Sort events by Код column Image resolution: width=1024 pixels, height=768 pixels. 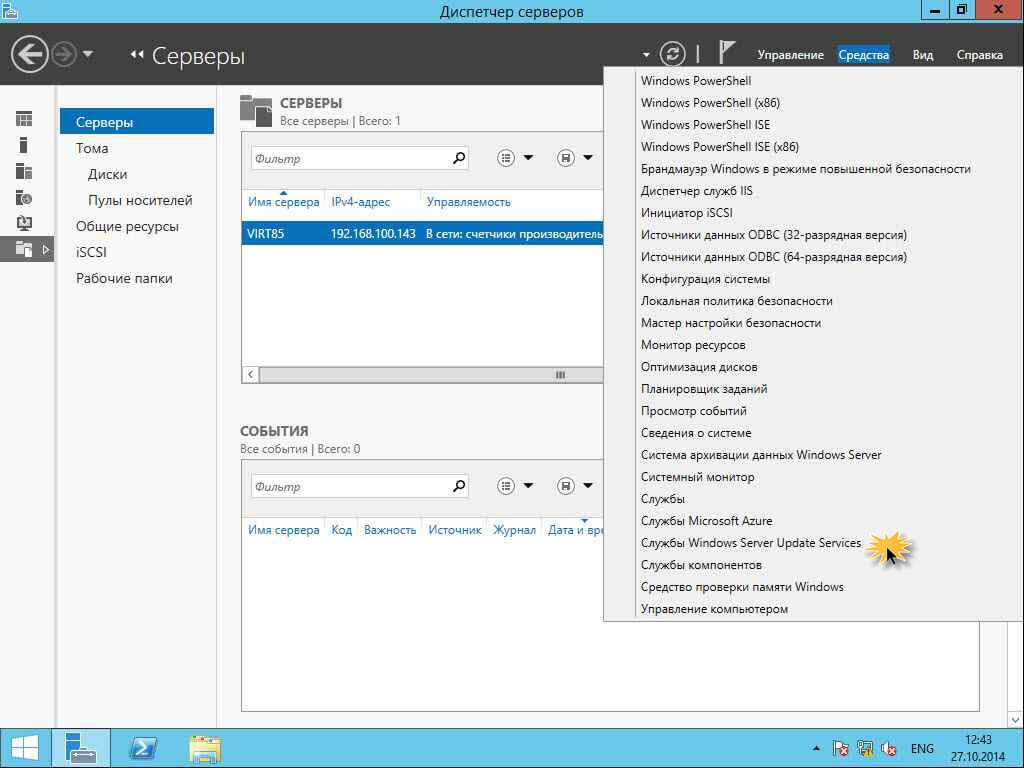click(x=342, y=530)
